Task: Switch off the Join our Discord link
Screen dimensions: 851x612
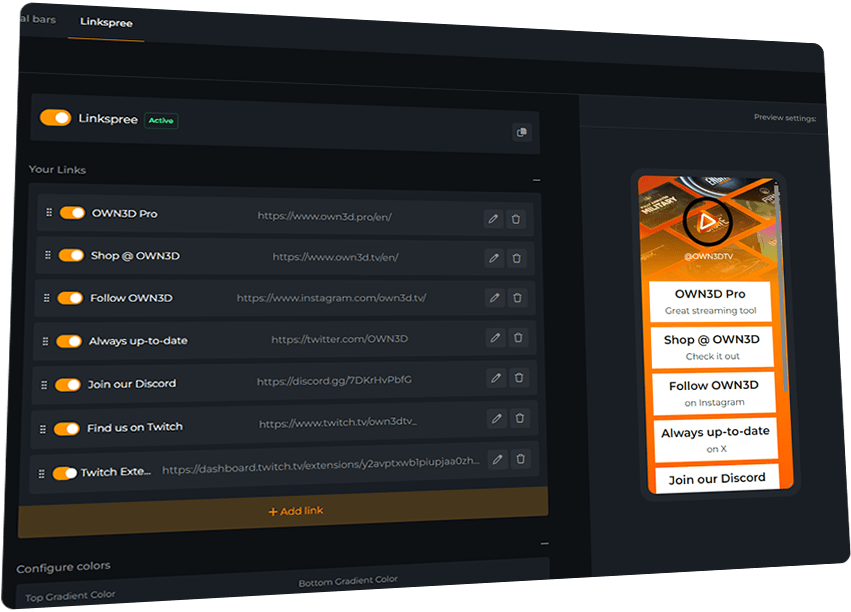Action: pos(68,385)
